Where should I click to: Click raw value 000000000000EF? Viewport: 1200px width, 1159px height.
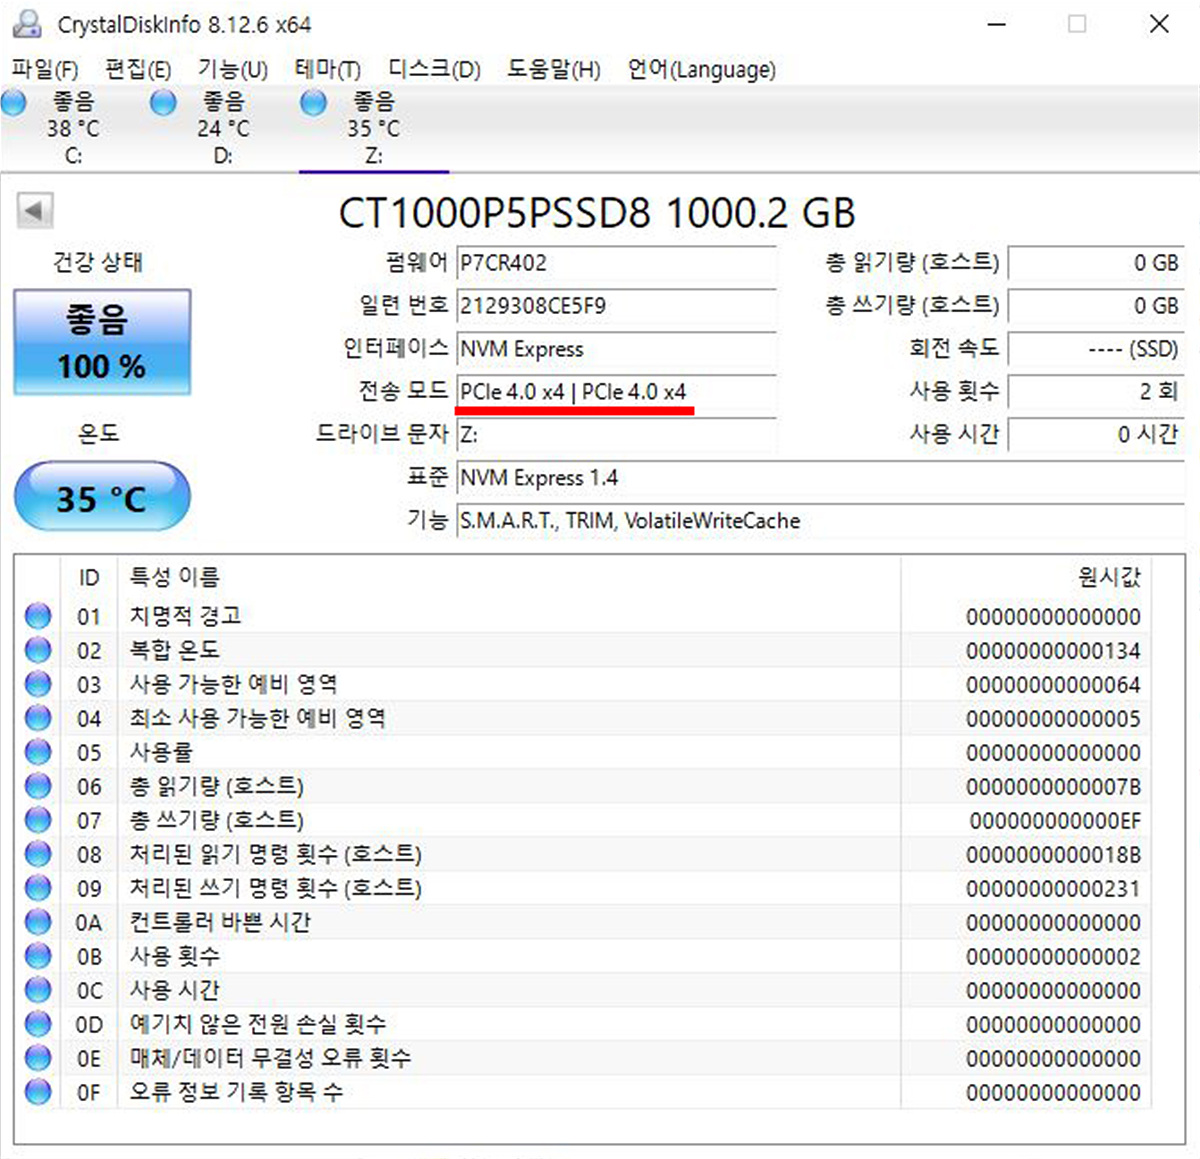point(1055,821)
